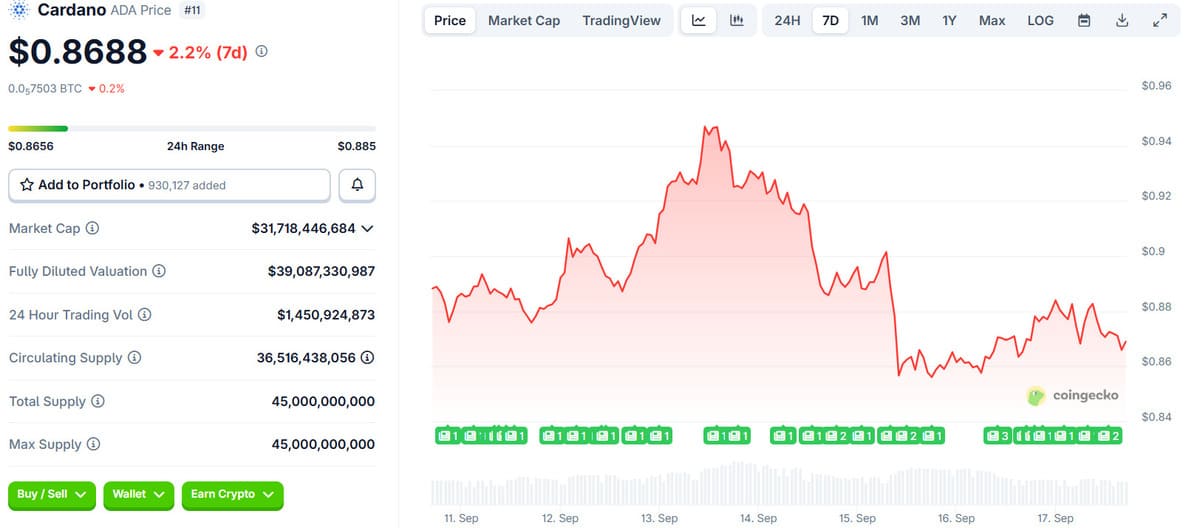The image size is (1200, 528).
Task: Click the Total Supply 45,000,000,000 value
Action: click(323, 401)
